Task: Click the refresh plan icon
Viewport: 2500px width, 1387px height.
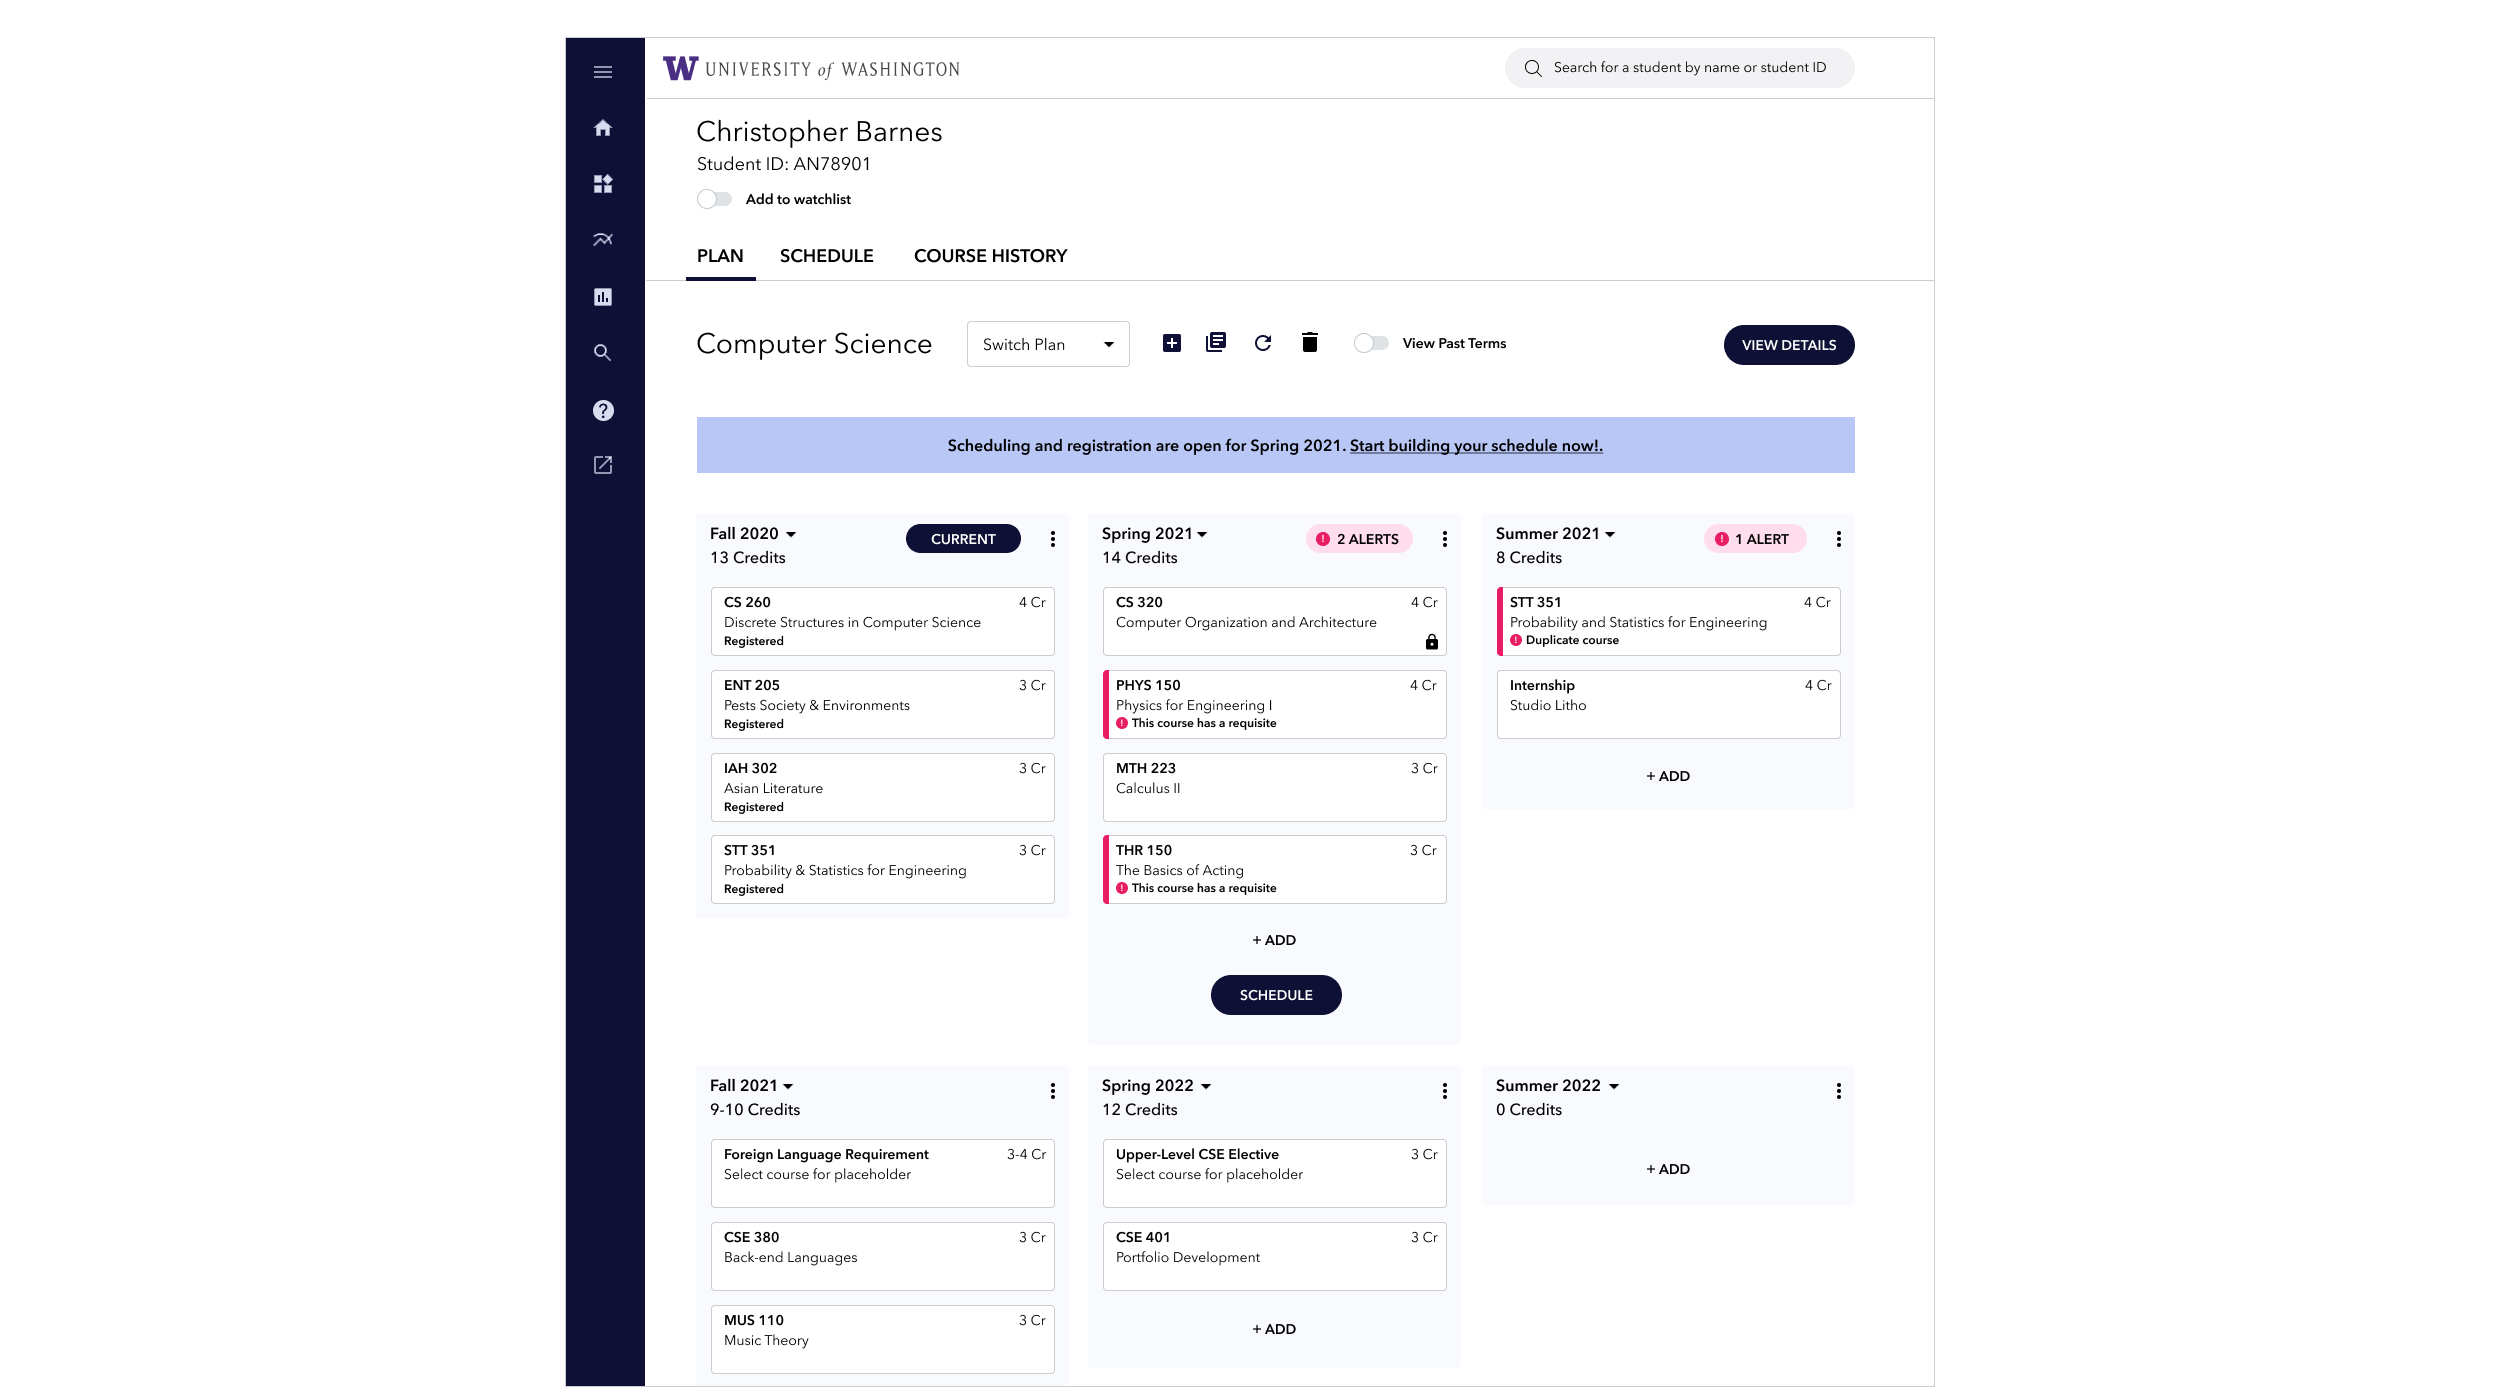Action: 1262,343
